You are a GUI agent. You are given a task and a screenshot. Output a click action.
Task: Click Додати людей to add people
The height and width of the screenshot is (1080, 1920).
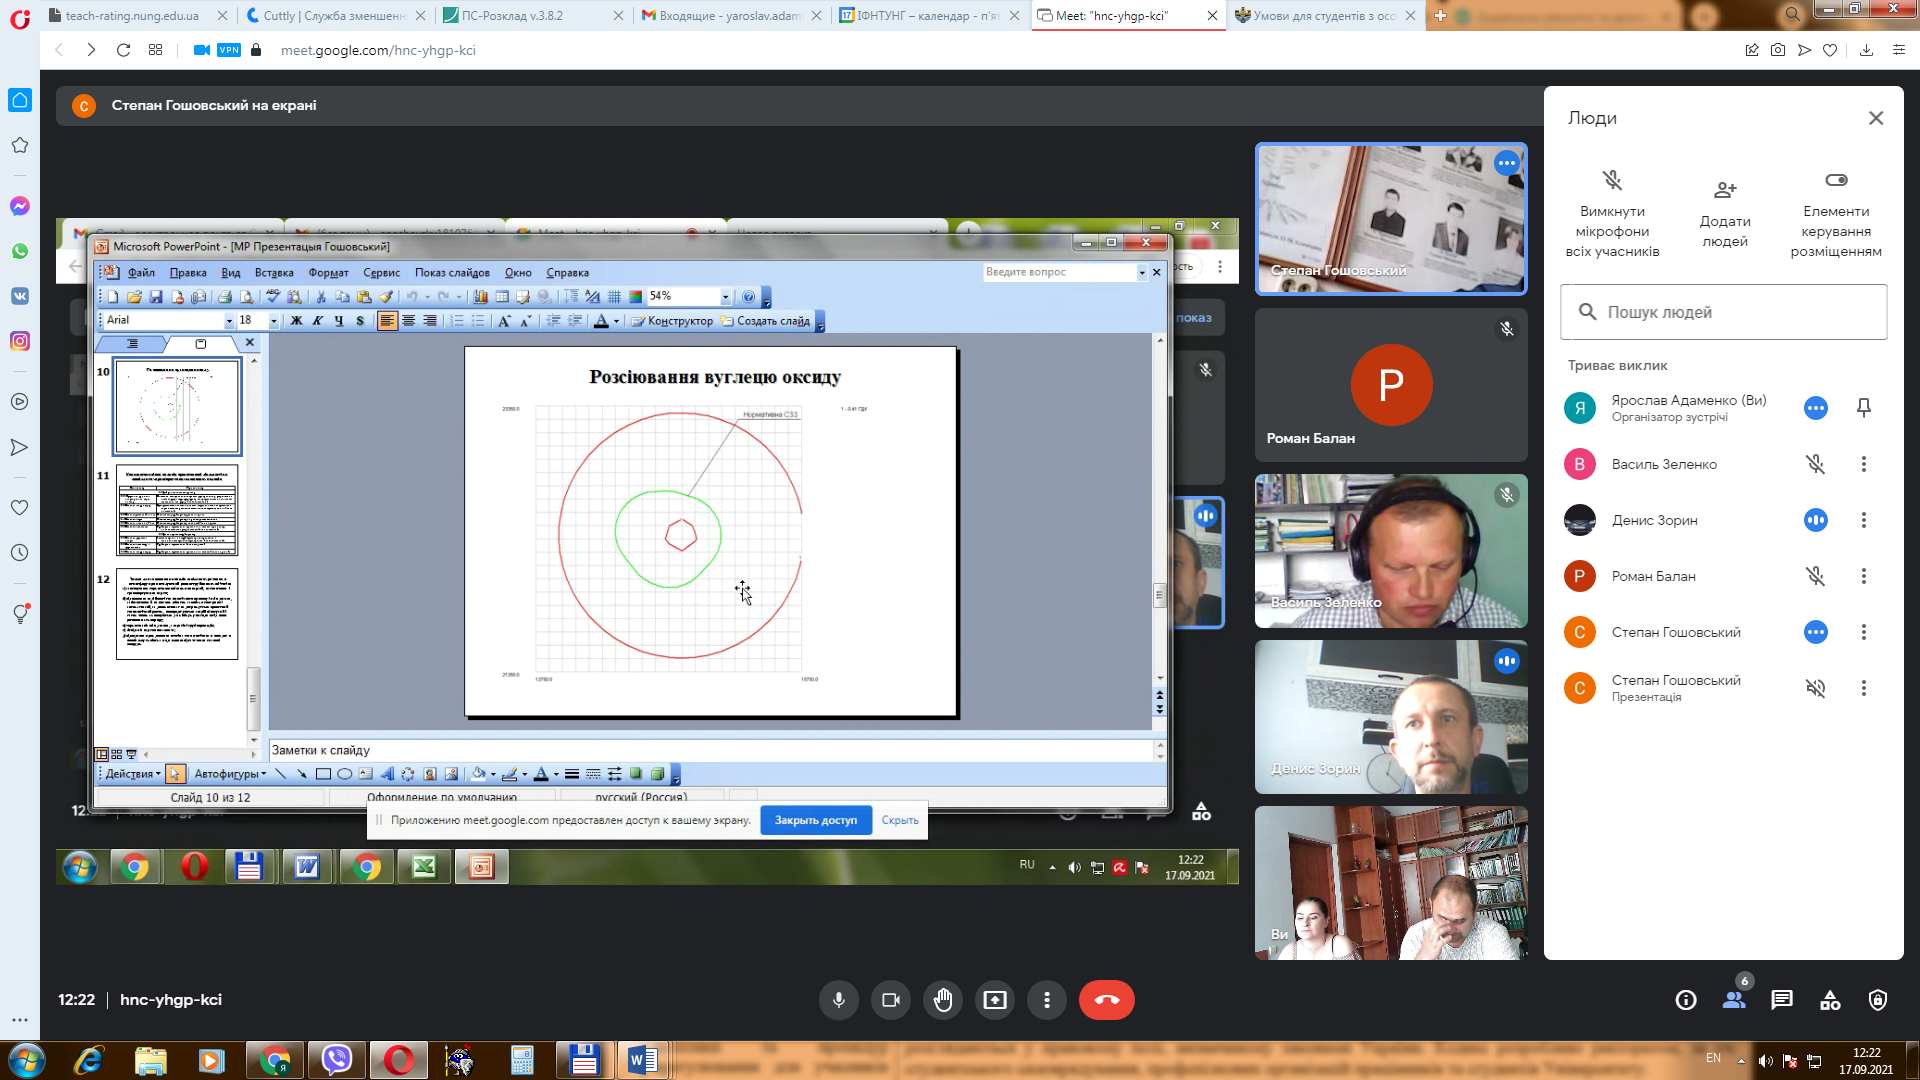[1725, 214]
